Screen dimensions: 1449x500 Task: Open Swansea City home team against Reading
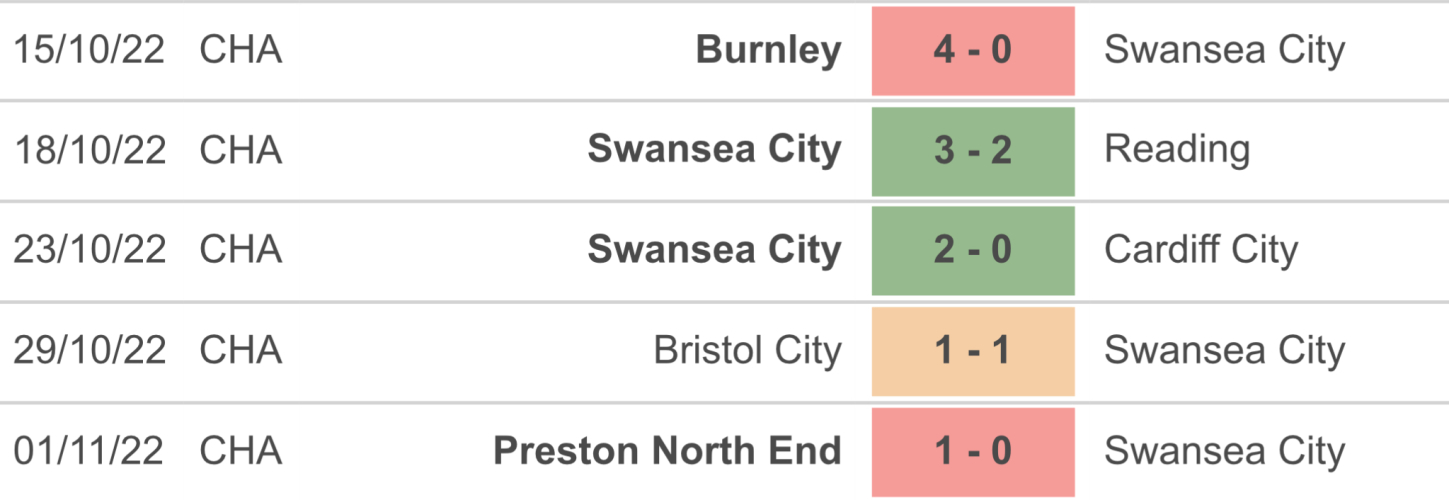coord(714,150)
